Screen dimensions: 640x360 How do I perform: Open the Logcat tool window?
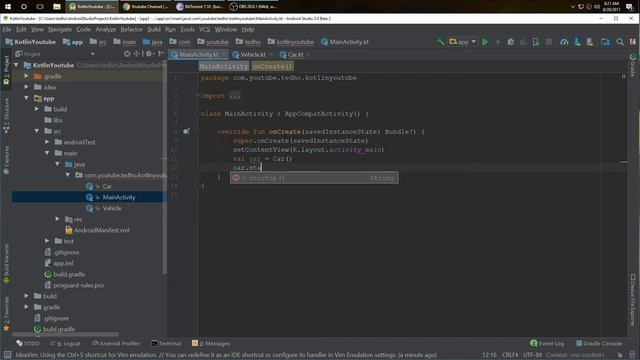click(x=65, y=343)
